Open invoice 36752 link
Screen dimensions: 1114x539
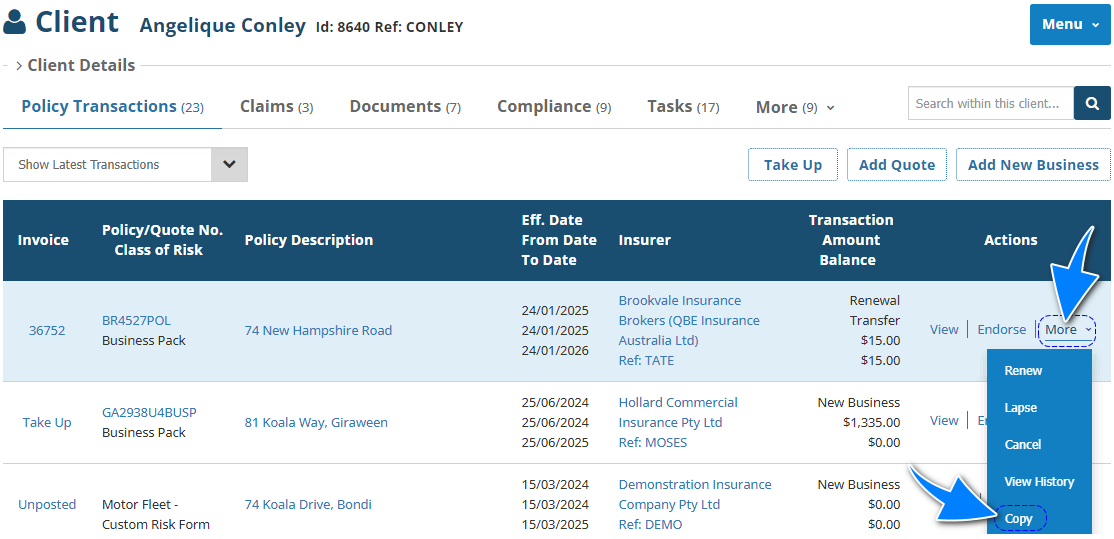click(47, 330)
